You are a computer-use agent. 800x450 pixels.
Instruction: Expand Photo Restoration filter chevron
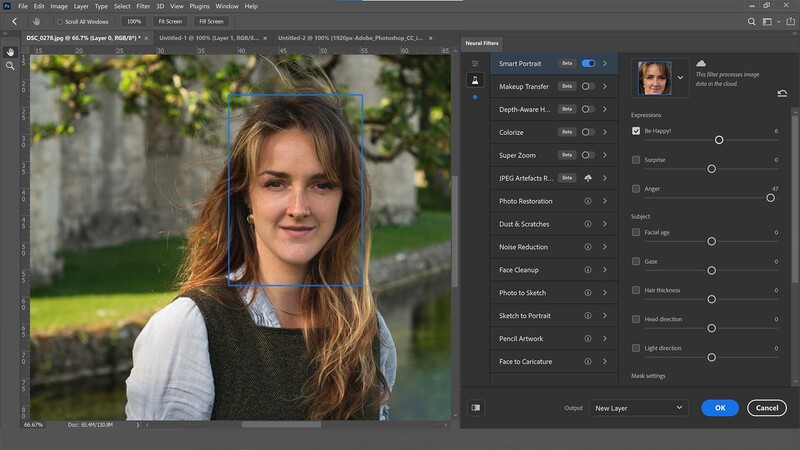tap(605, 201)
